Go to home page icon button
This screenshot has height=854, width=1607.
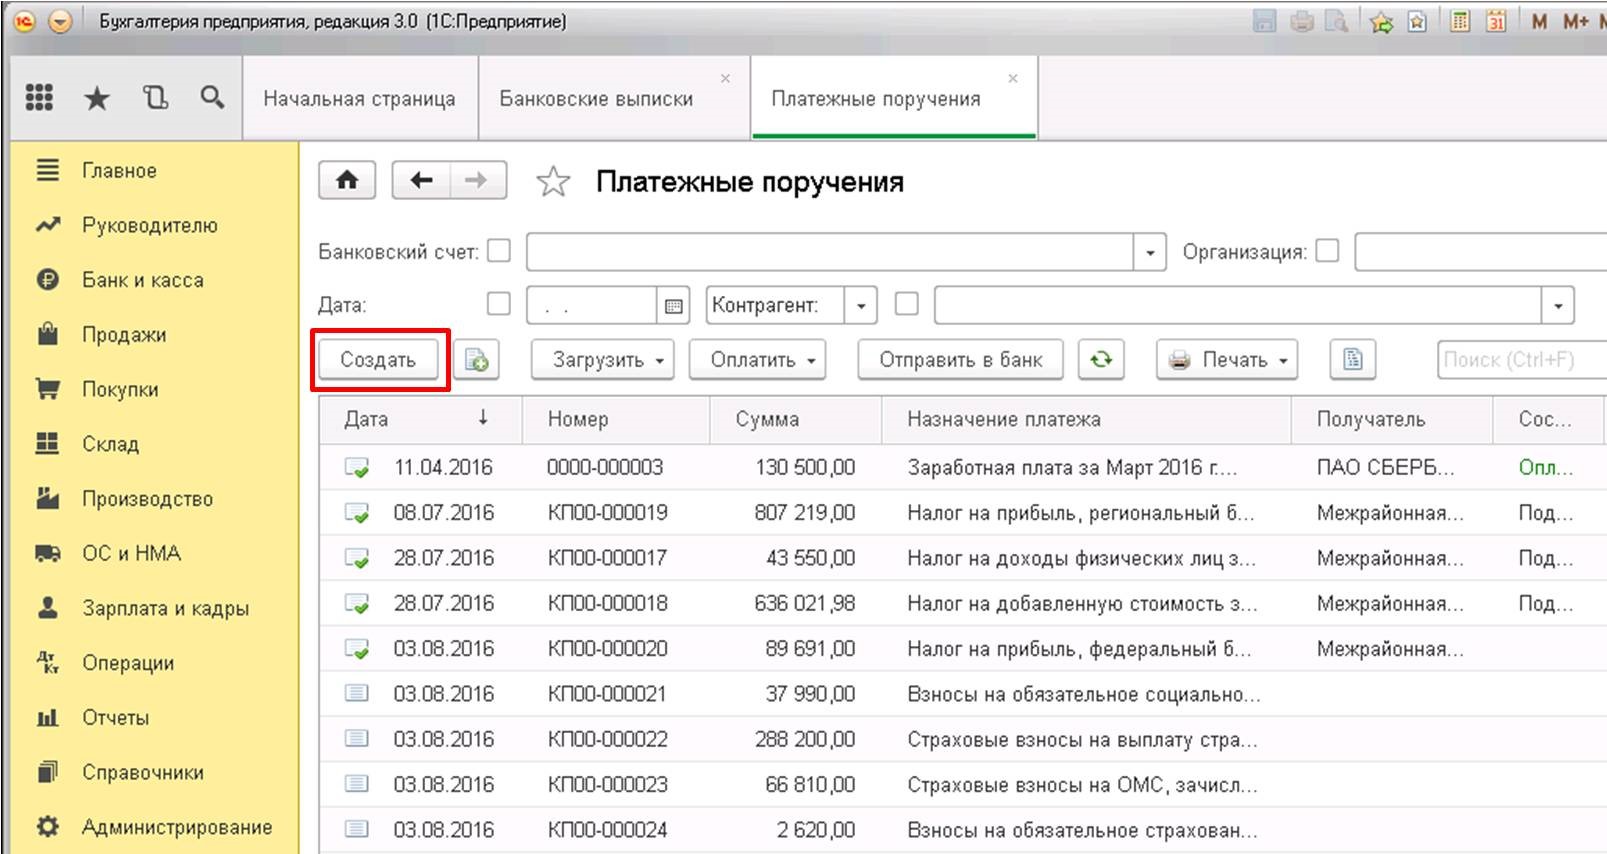coord(347,180)
